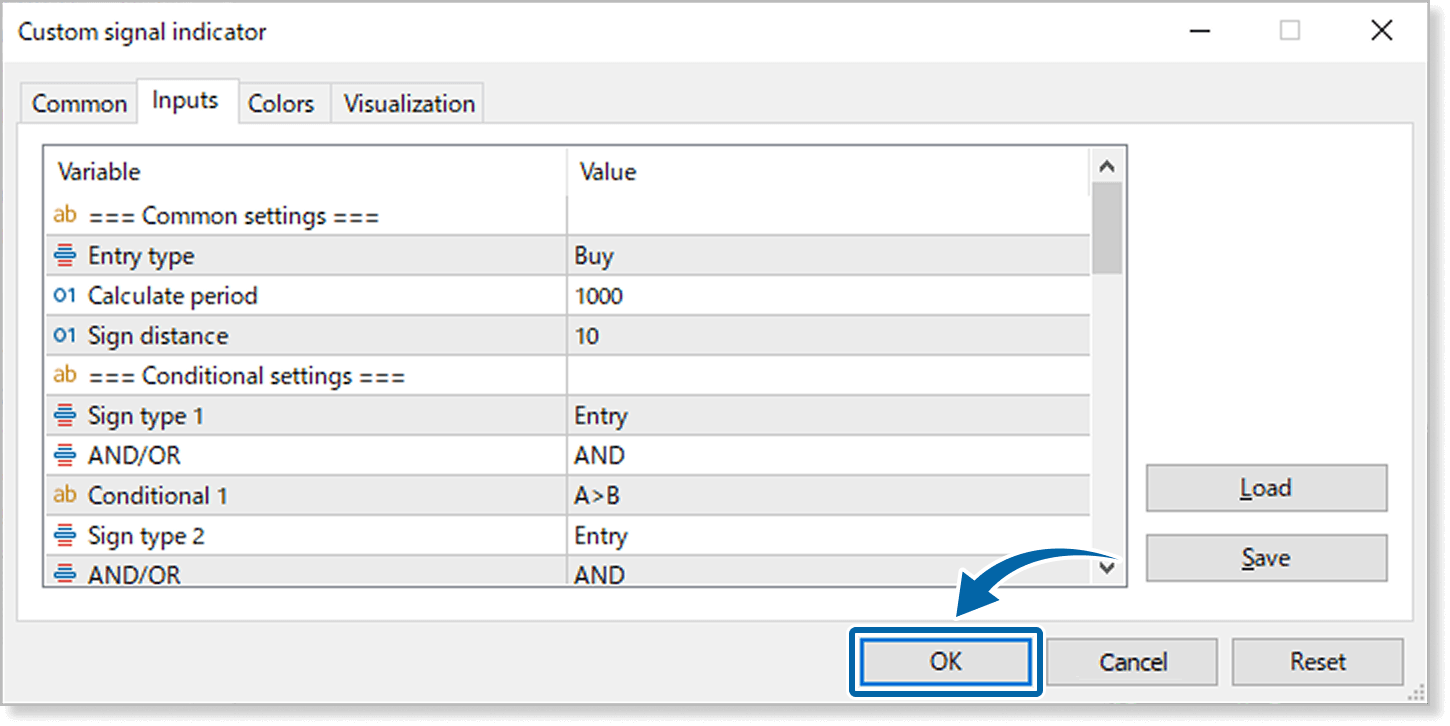Click the Load button
The height and width of the screenshot is (726, 1450).
(1266, 488)
